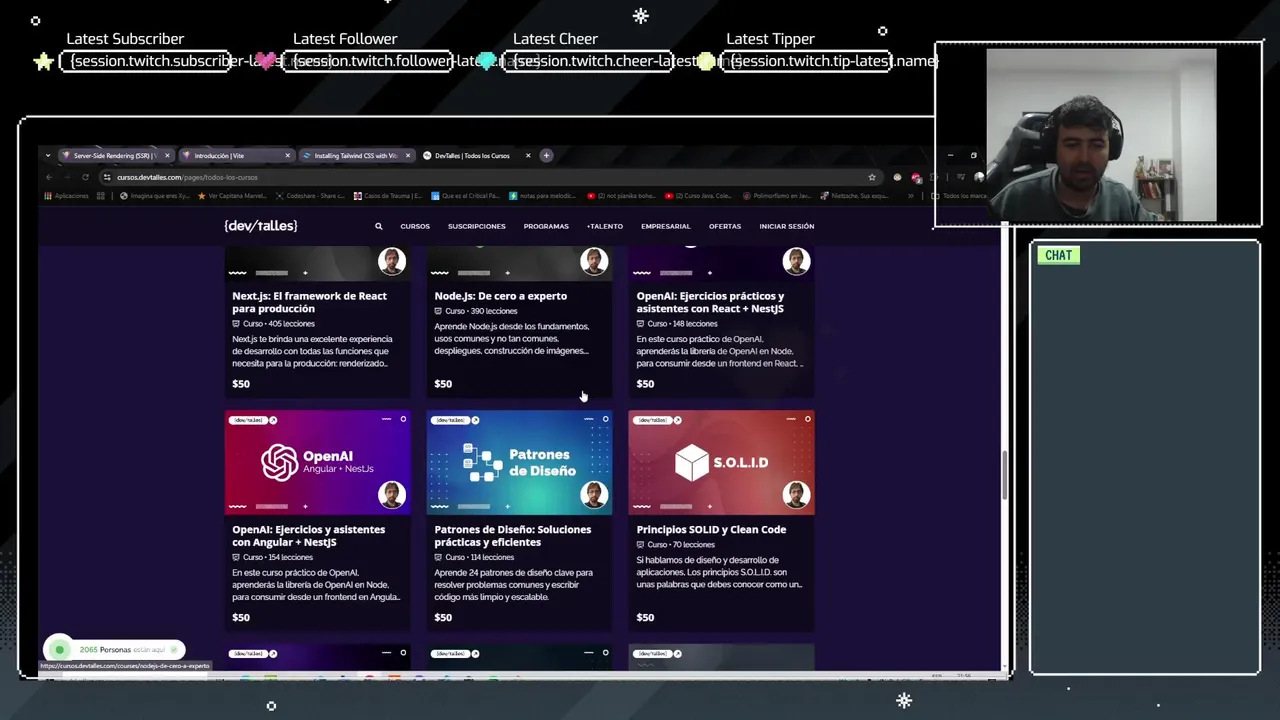Screen dimensions: 1280x720
Task: Reload the page with the refresh icon
Action: pos(85,177)
